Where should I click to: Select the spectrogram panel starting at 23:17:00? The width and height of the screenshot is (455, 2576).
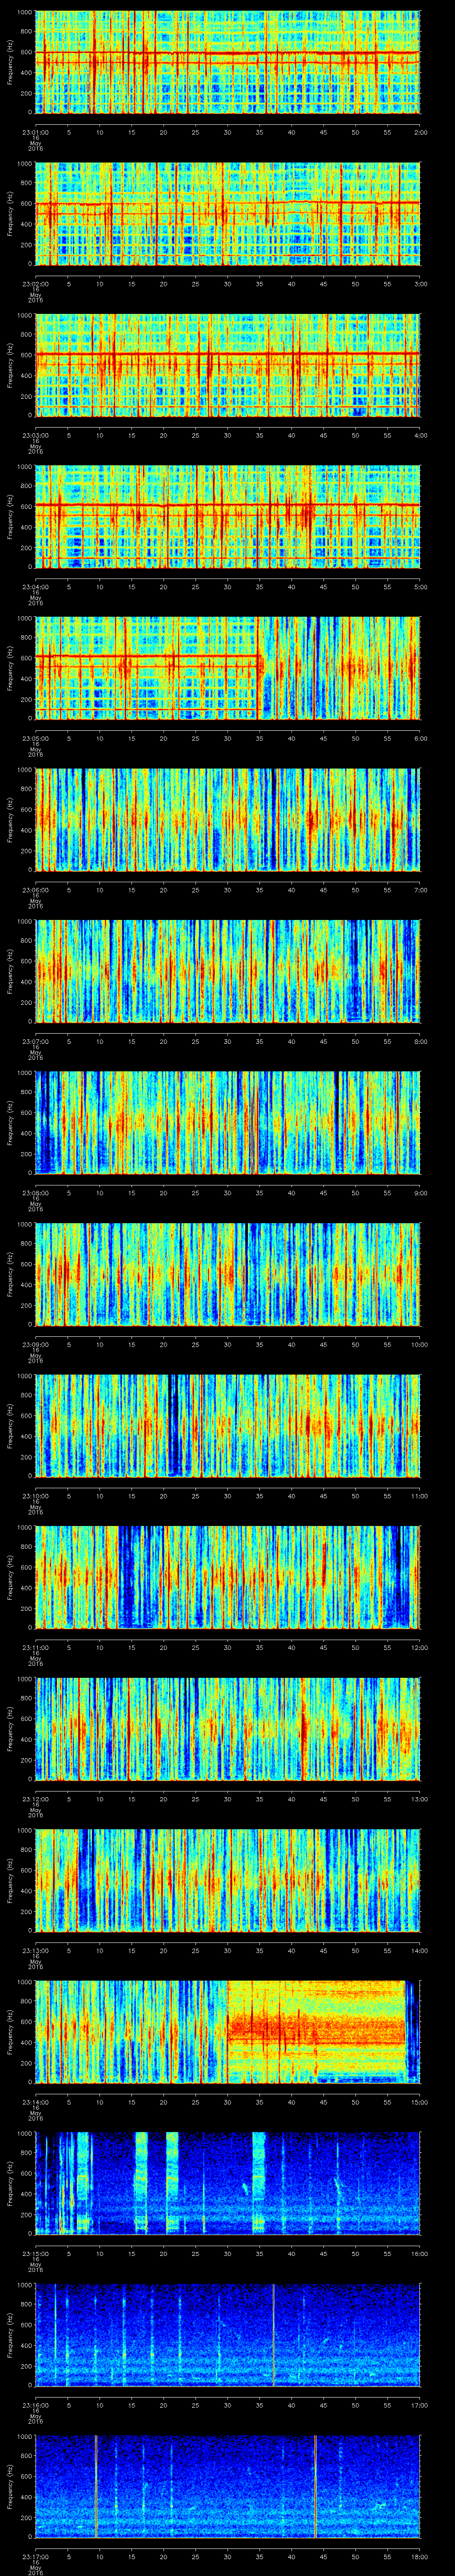228,2486
